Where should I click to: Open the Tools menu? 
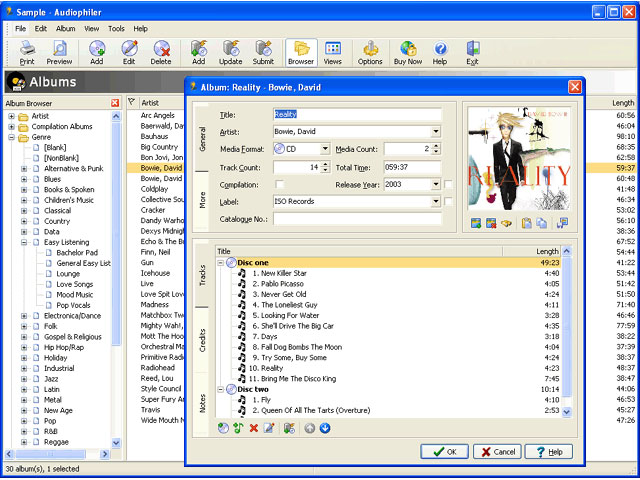pos(116,29)
